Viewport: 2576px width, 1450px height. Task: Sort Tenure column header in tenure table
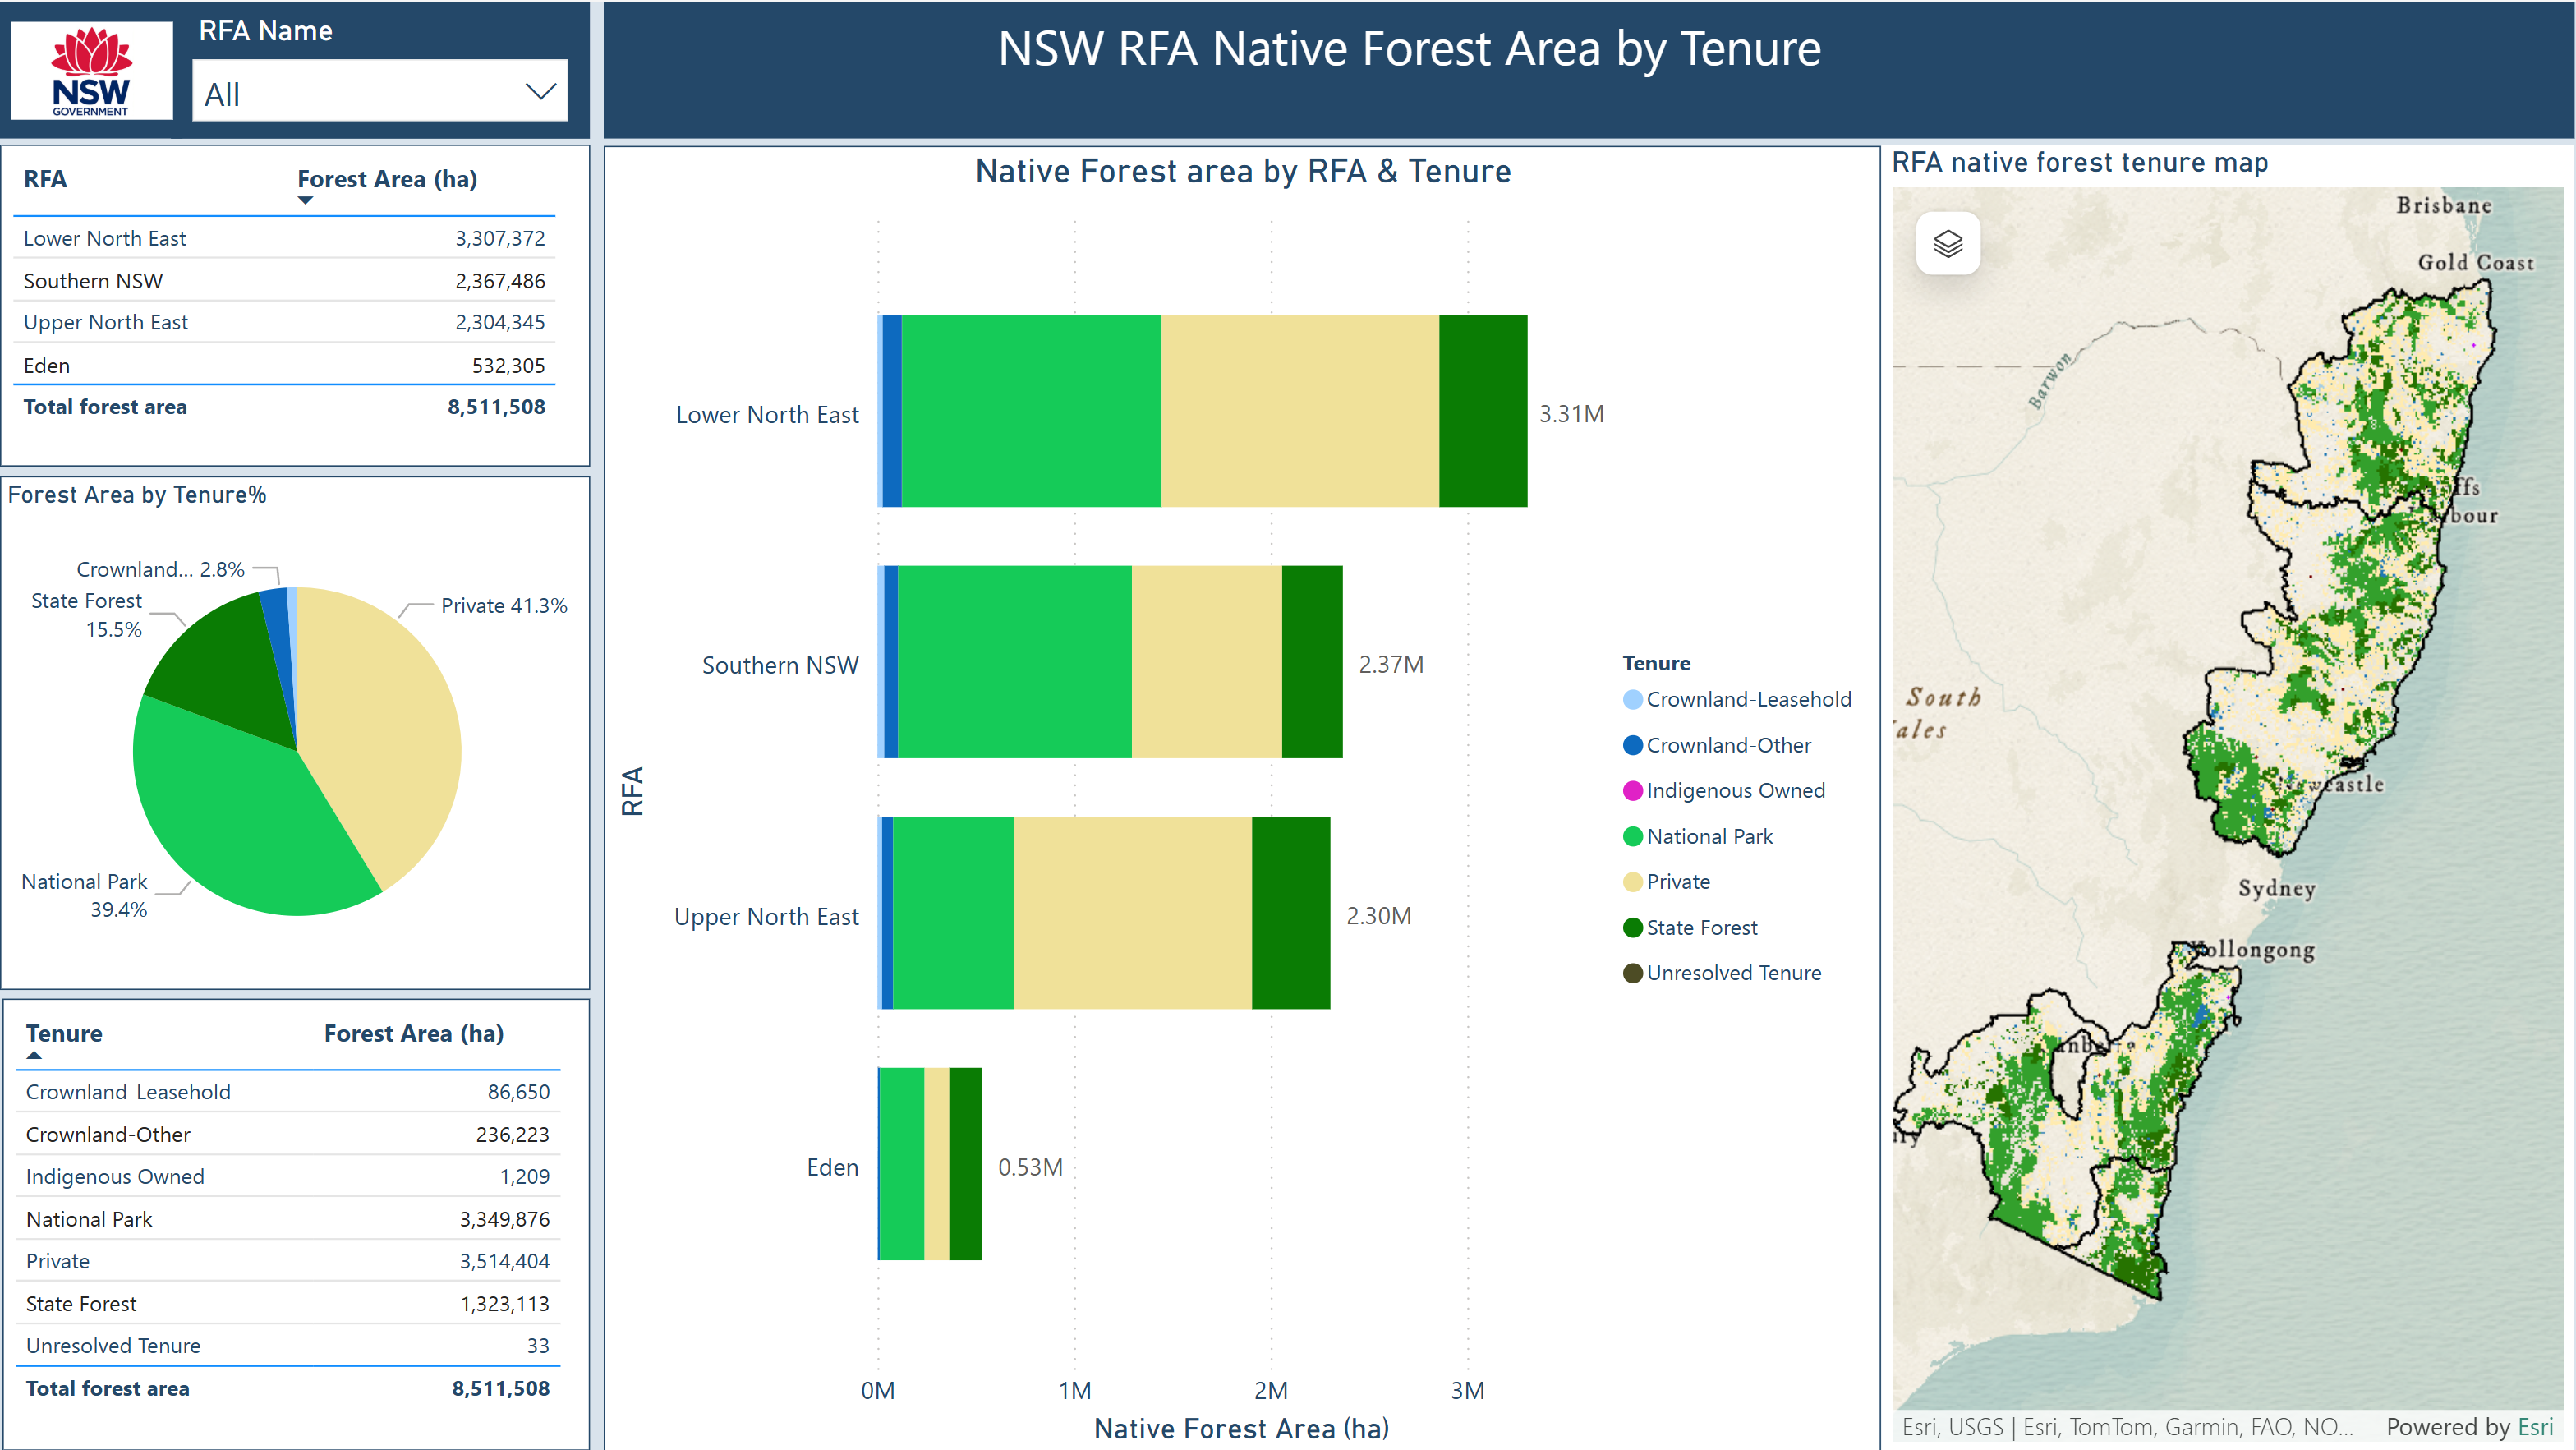(64, 1034)
